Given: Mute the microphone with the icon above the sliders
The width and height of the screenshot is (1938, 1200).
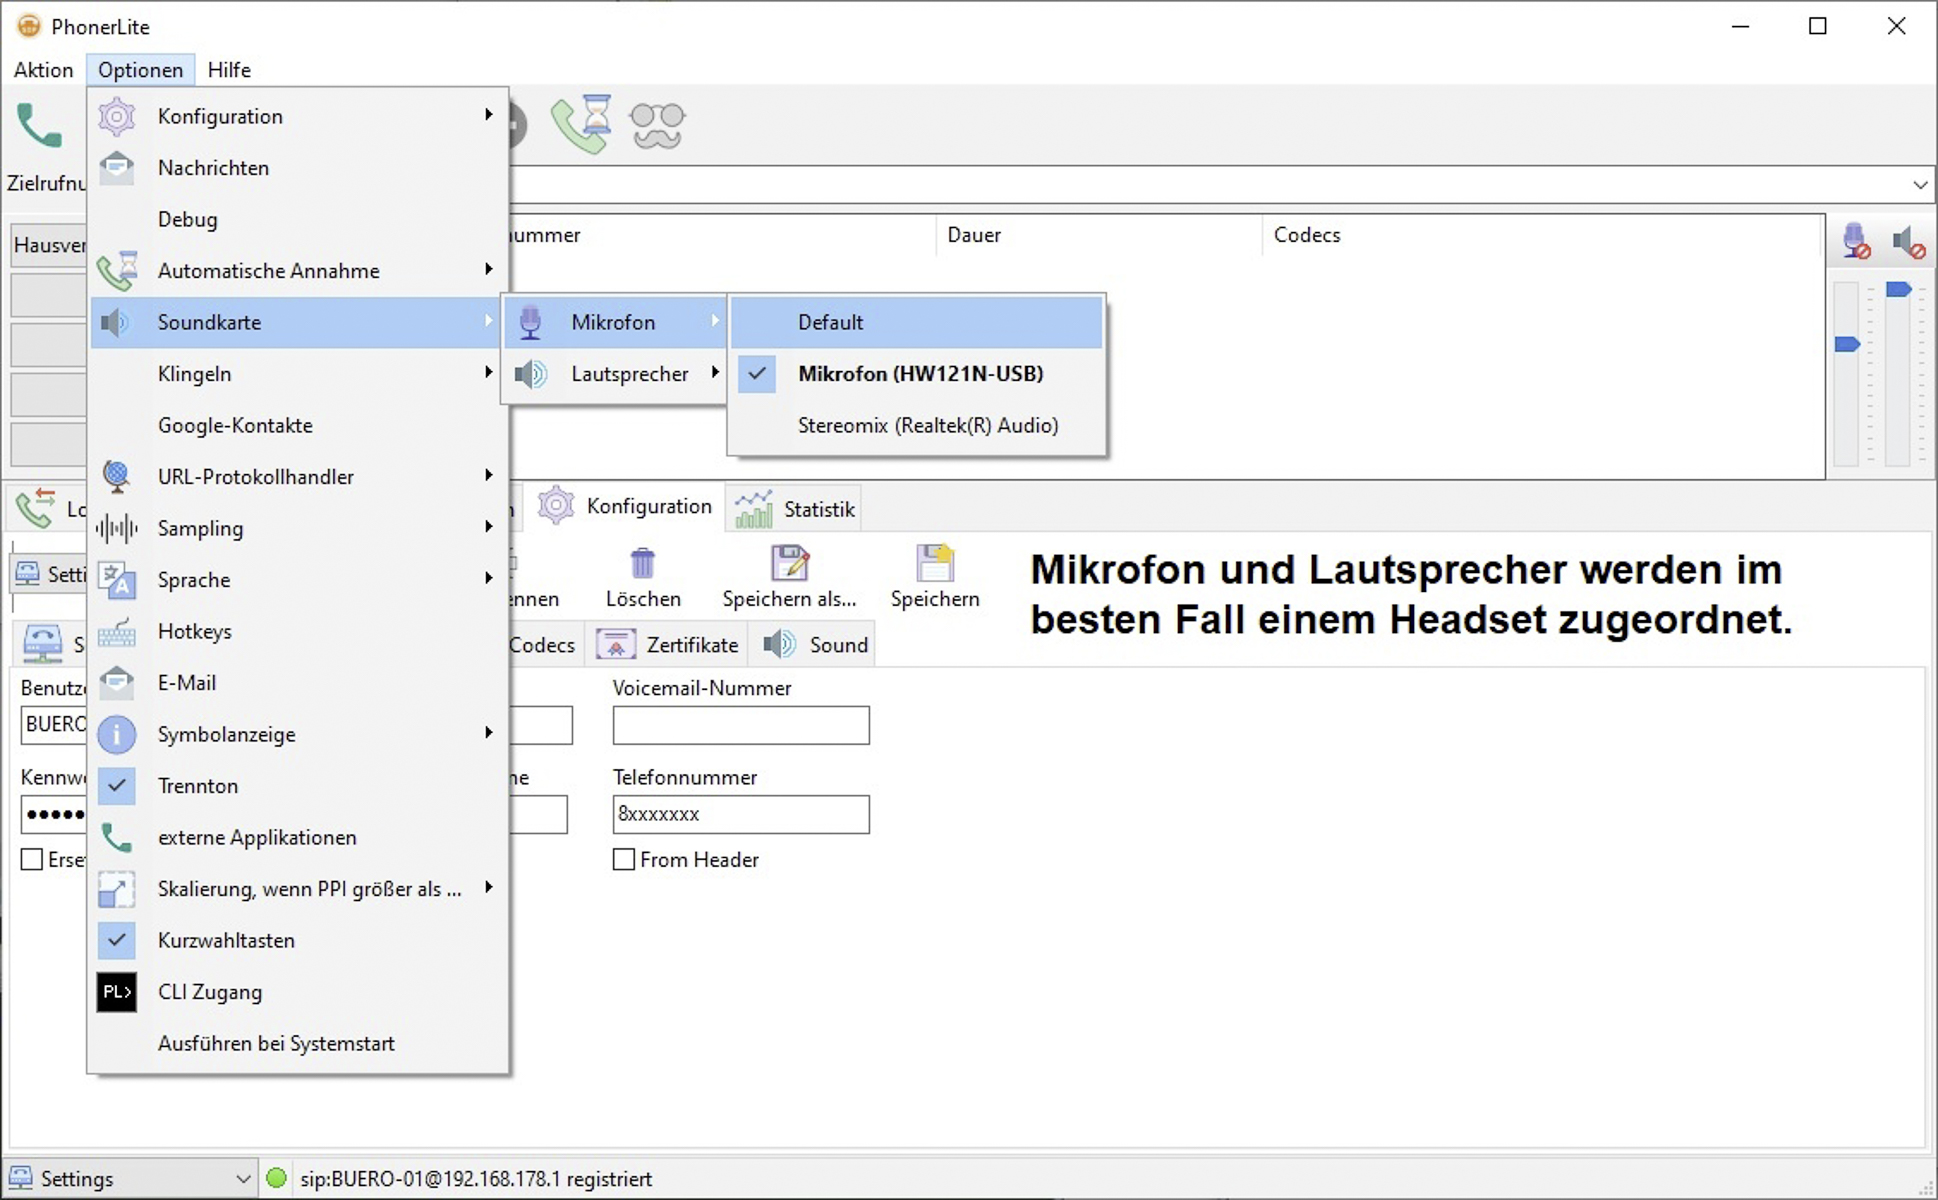Looking at the screenshot, I should coord(1856,241).
